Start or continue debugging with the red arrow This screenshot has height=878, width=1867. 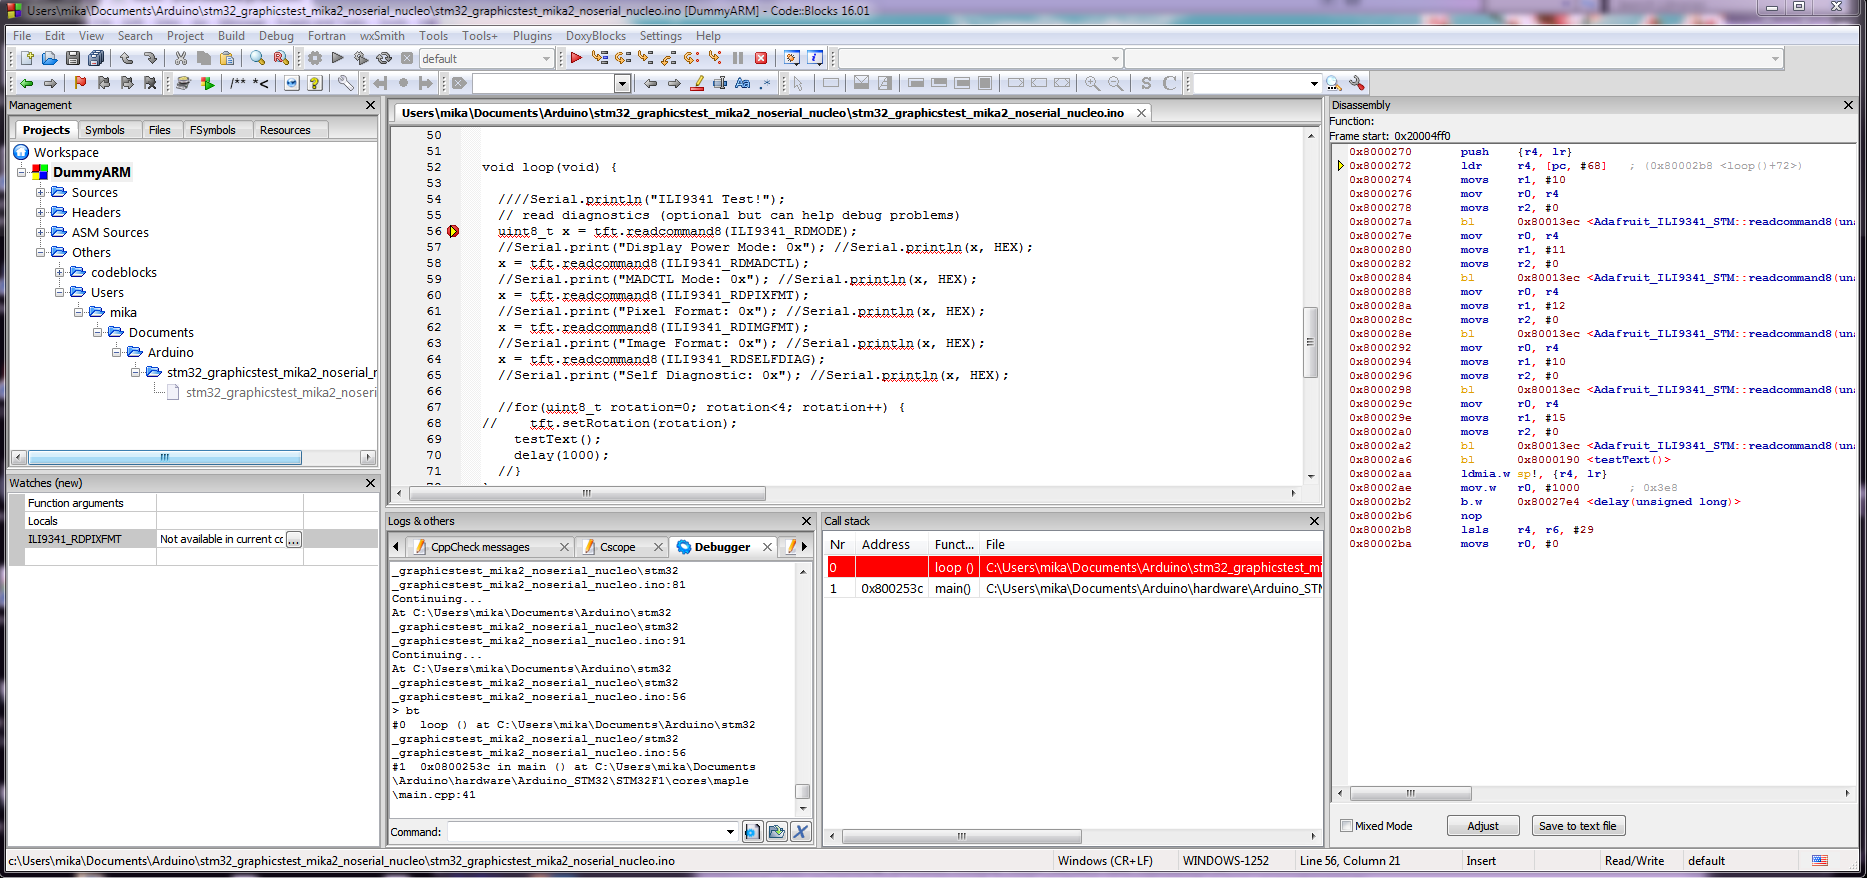[x=576, y=59]
